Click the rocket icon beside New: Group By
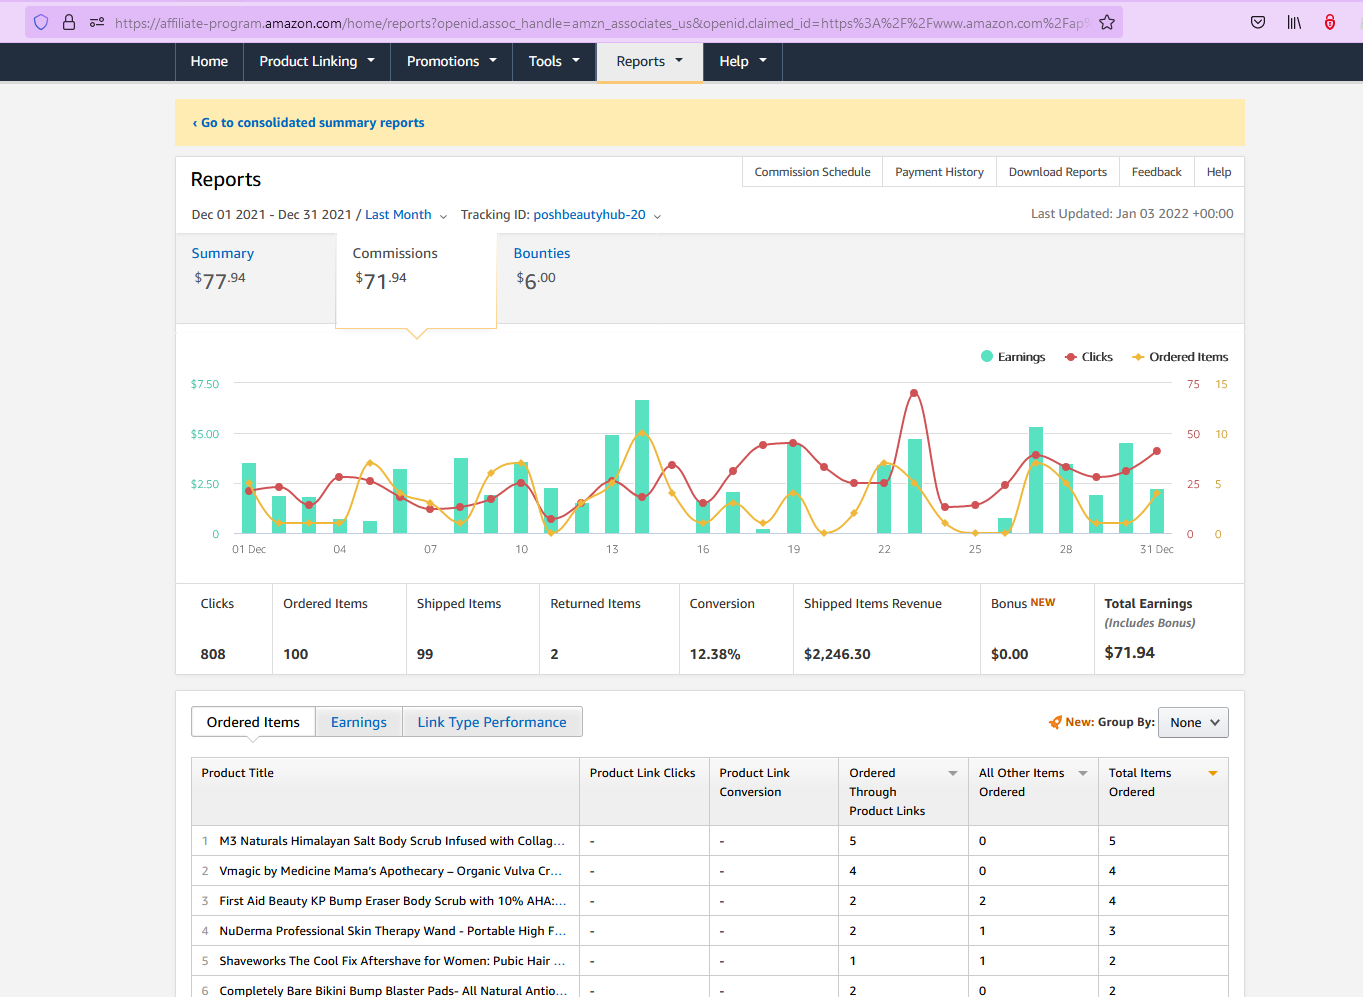The image size is (1363, 997). (x=1055, y=722)
